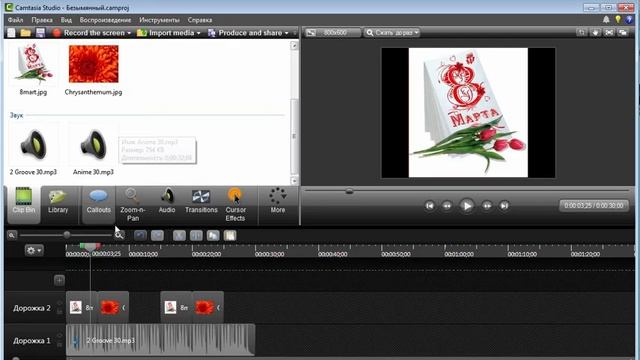Expand the Record the screen dropdown arrow
Screen dimensions: 640x360
click(x=129, y=33)
